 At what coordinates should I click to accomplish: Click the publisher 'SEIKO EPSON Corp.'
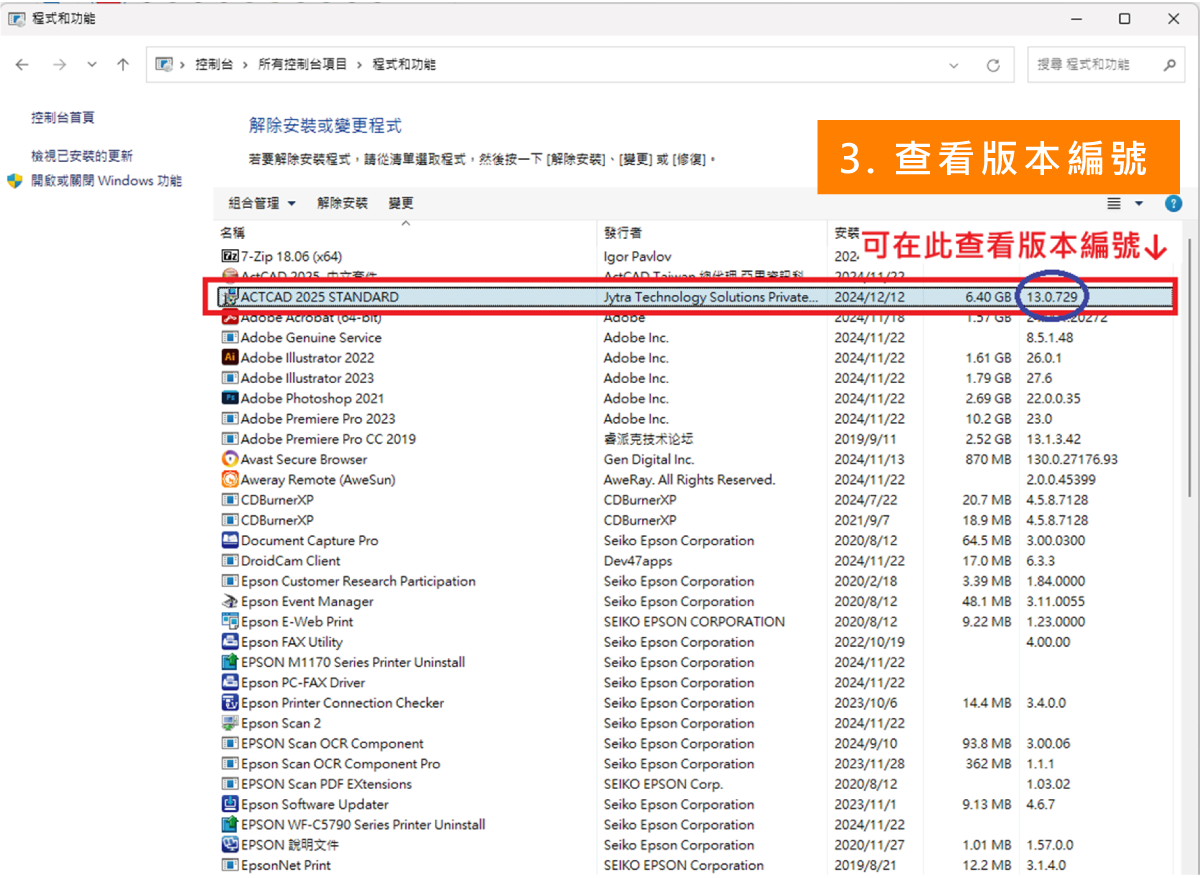pos(663,784)
